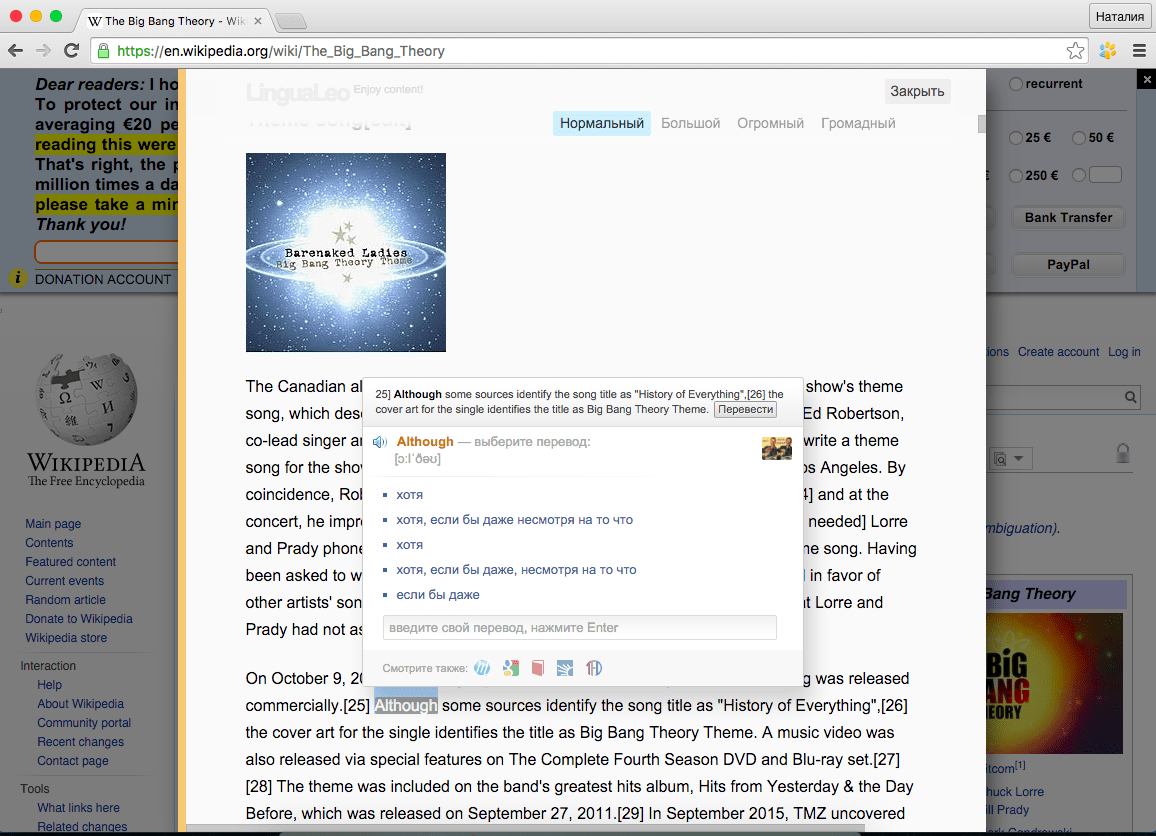This screenshot has height=836, width=1156.
Task: Click the Закрыть button
Action: pyautogui.click(x=917, y=91)
